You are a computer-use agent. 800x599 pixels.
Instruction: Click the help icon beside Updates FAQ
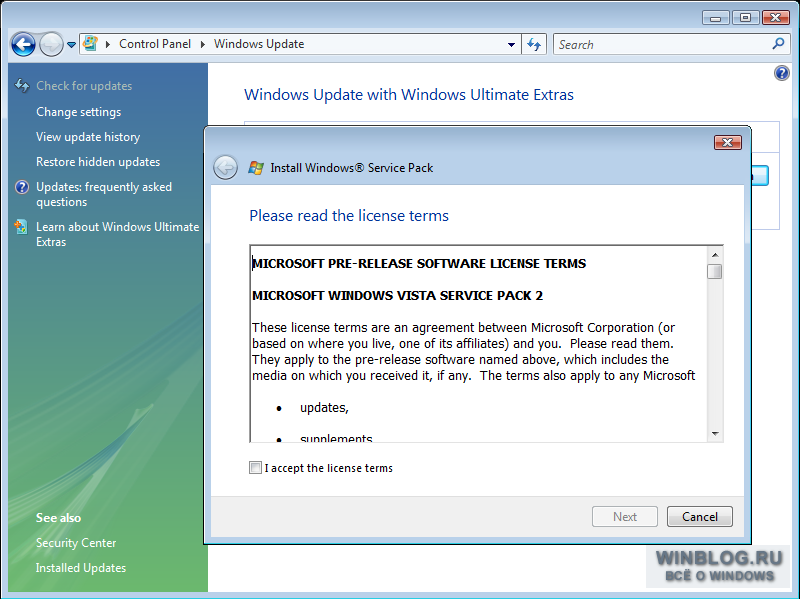pos(22,187)
